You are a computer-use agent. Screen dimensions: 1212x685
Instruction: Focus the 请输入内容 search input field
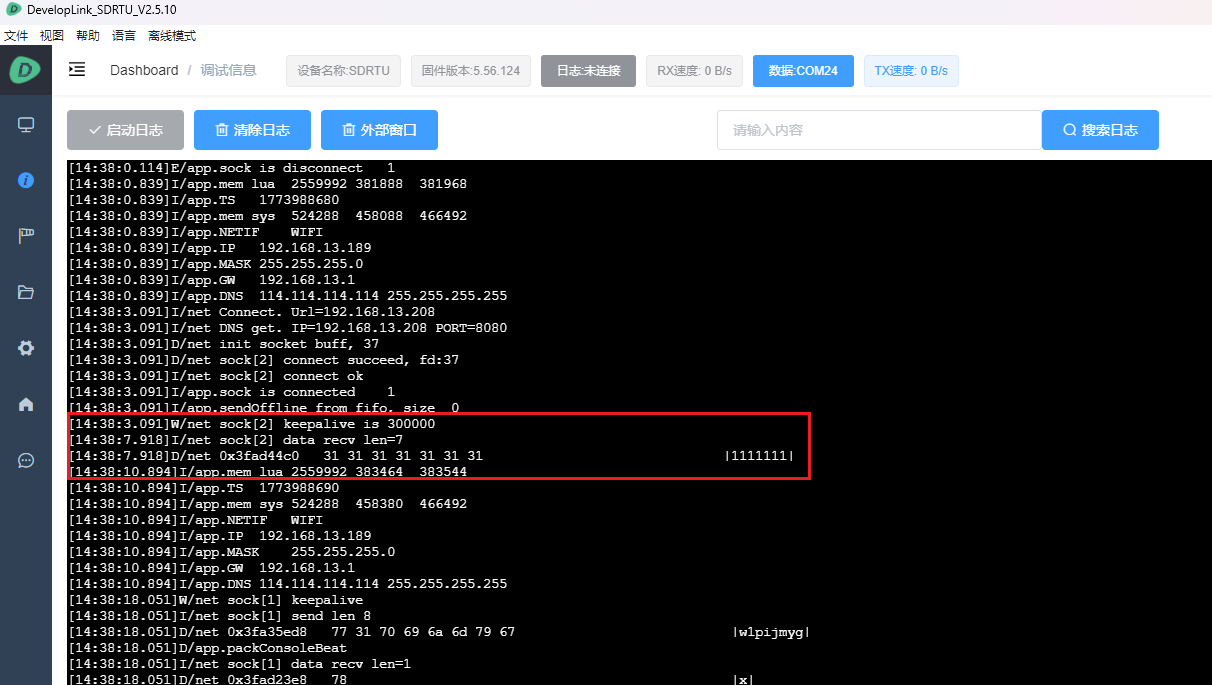pyautogui.click(x=878, y=130)
